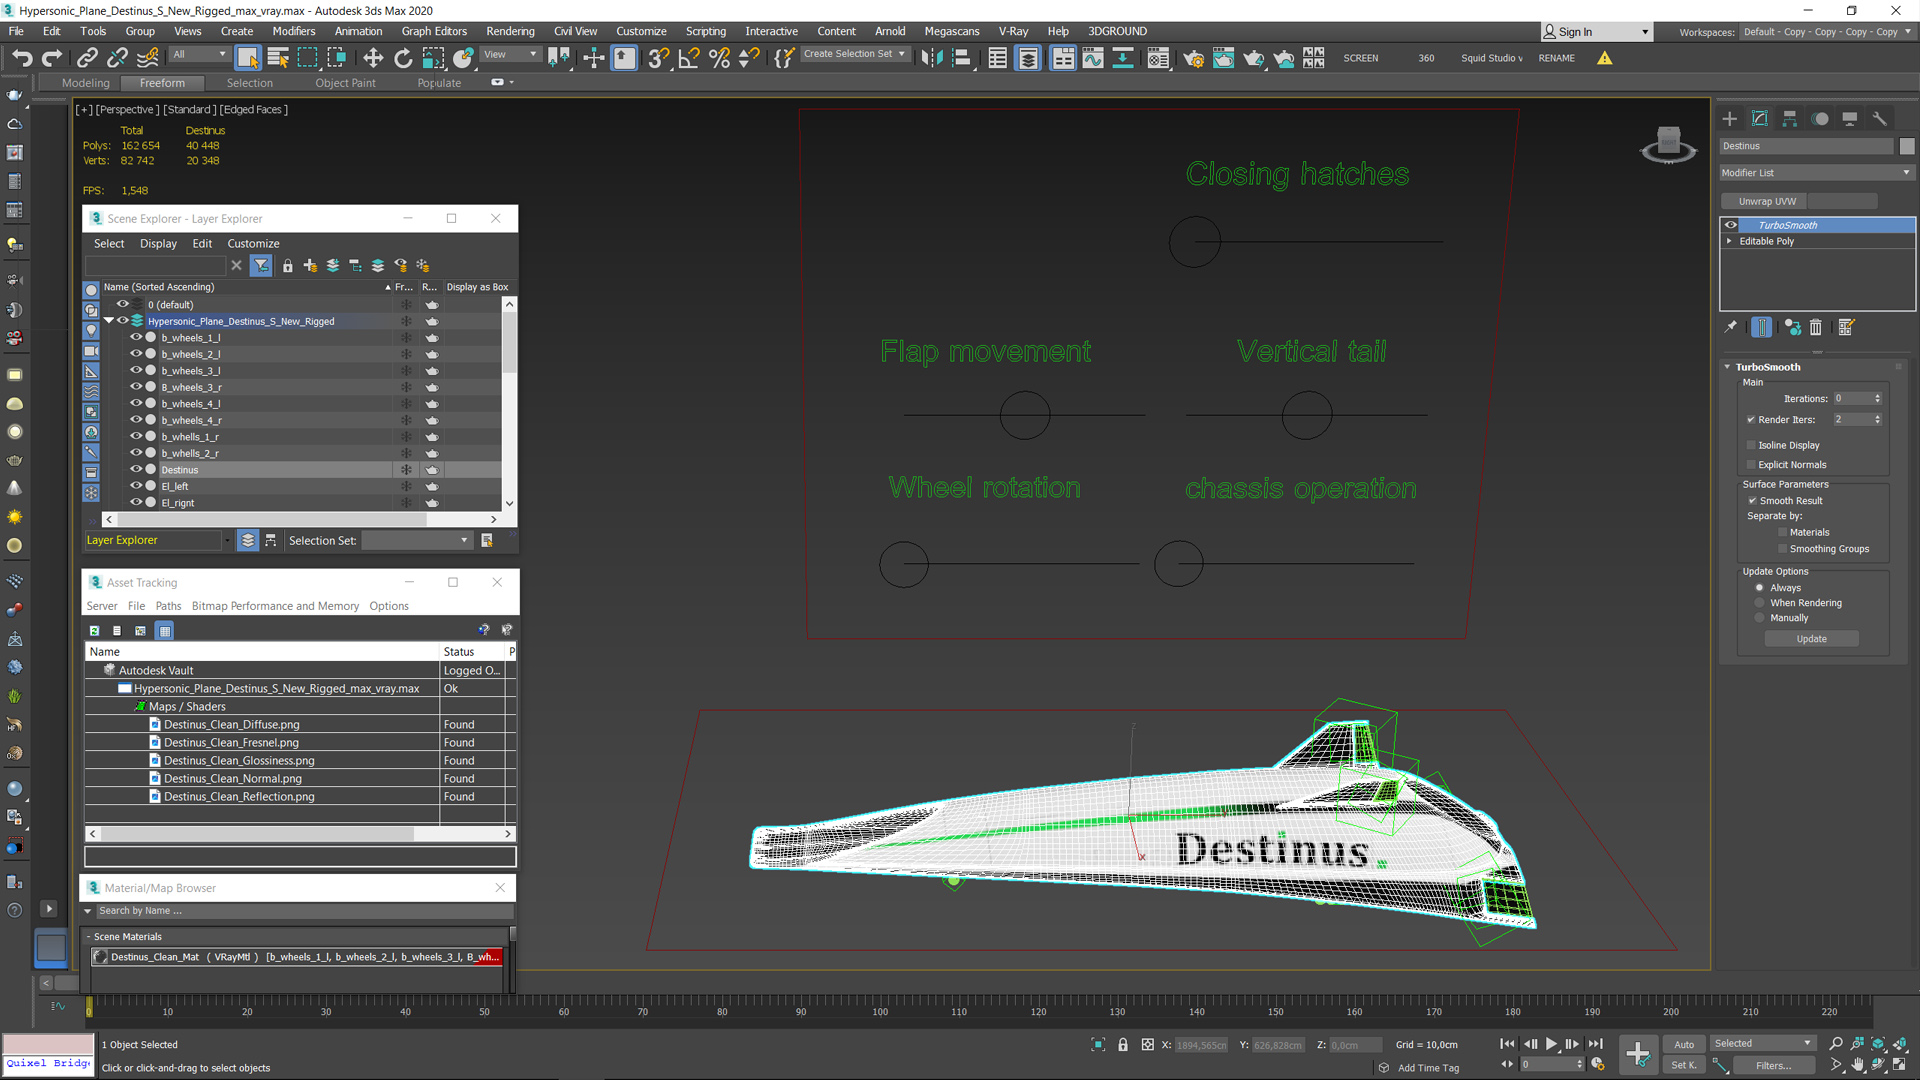
Task: Toggle Smooth Result checkbox
Action: tap(1752, 501)
